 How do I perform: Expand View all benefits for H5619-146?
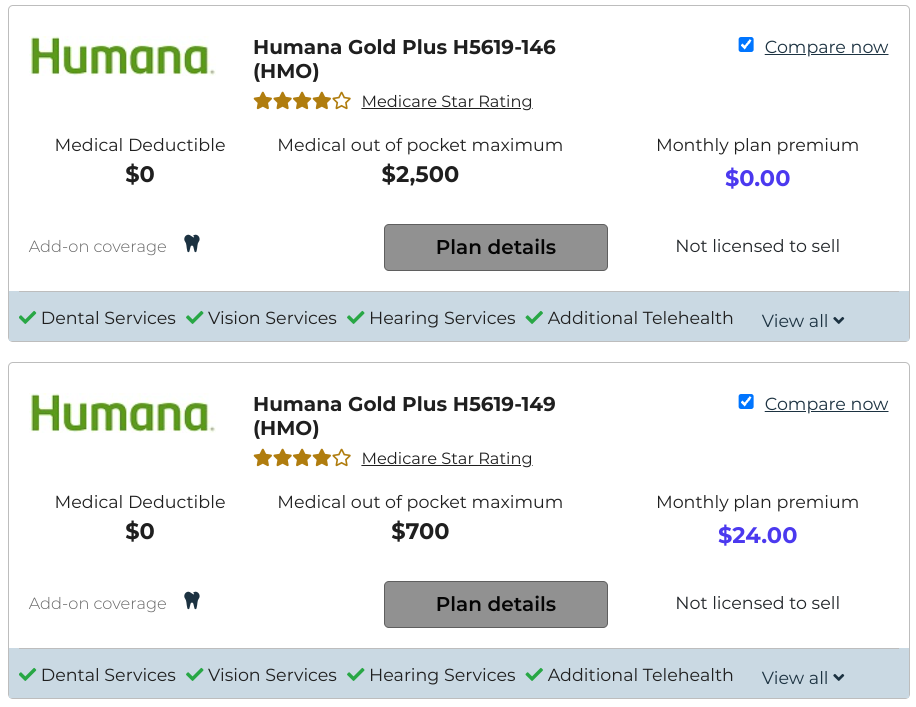[x=803, y=321]
